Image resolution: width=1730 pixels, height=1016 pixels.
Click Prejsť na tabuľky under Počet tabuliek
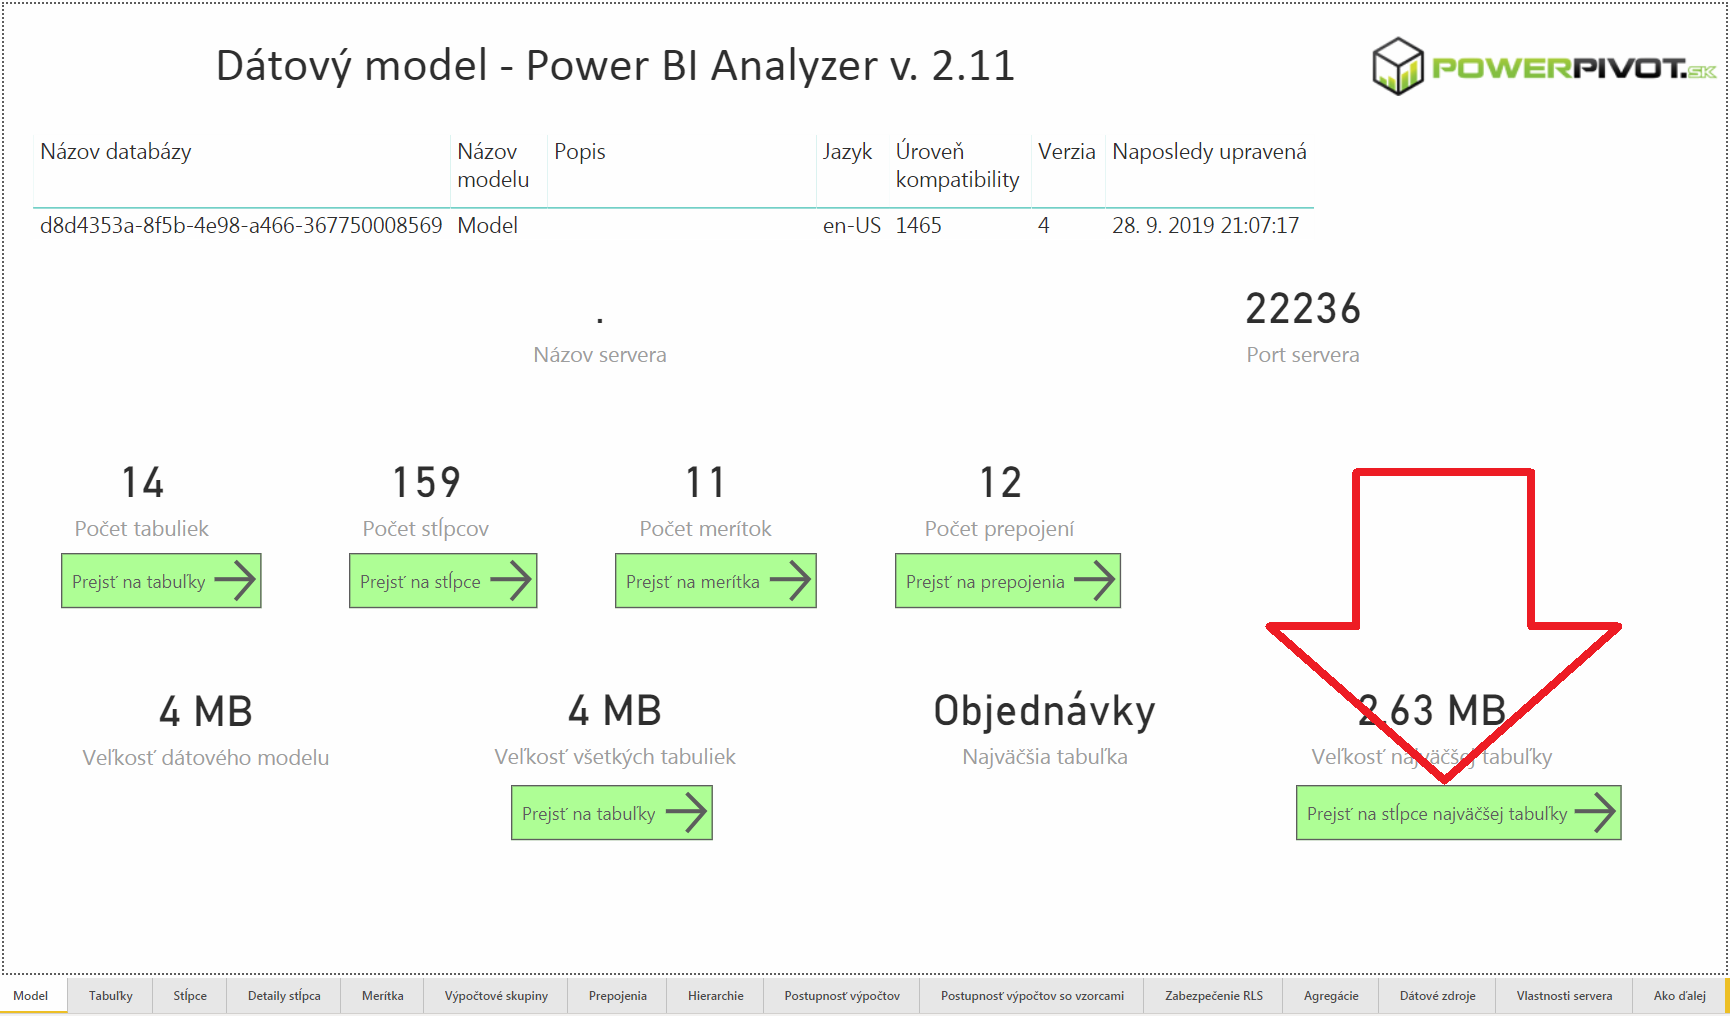tap(161, 581)
